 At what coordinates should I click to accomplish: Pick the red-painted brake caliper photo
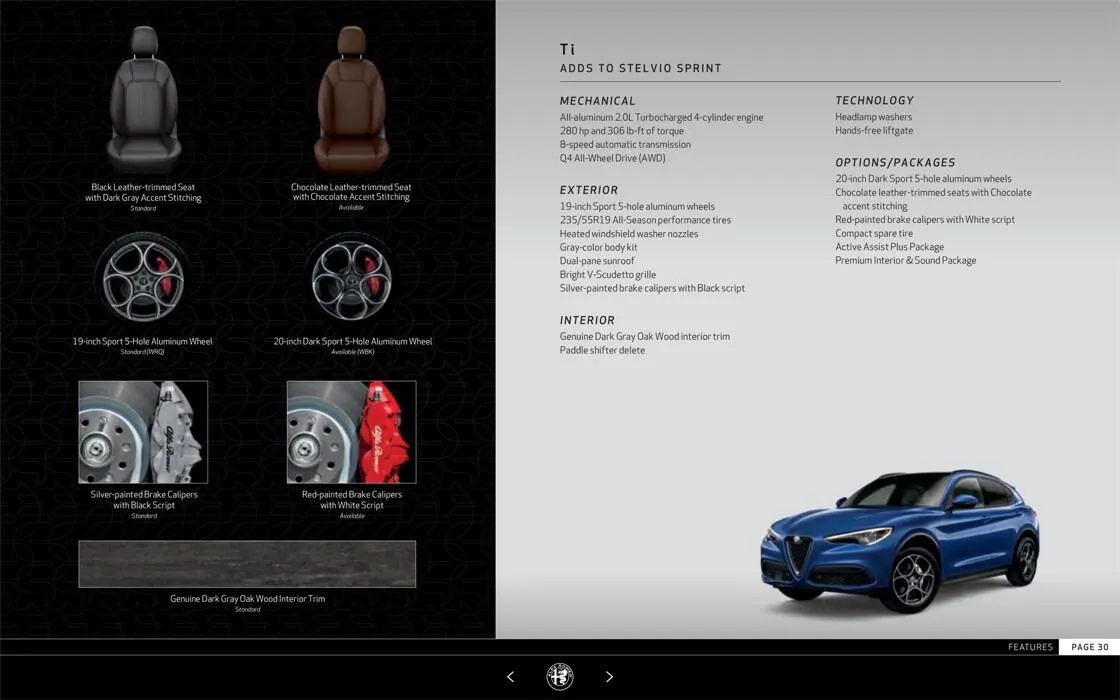(351, 432)
